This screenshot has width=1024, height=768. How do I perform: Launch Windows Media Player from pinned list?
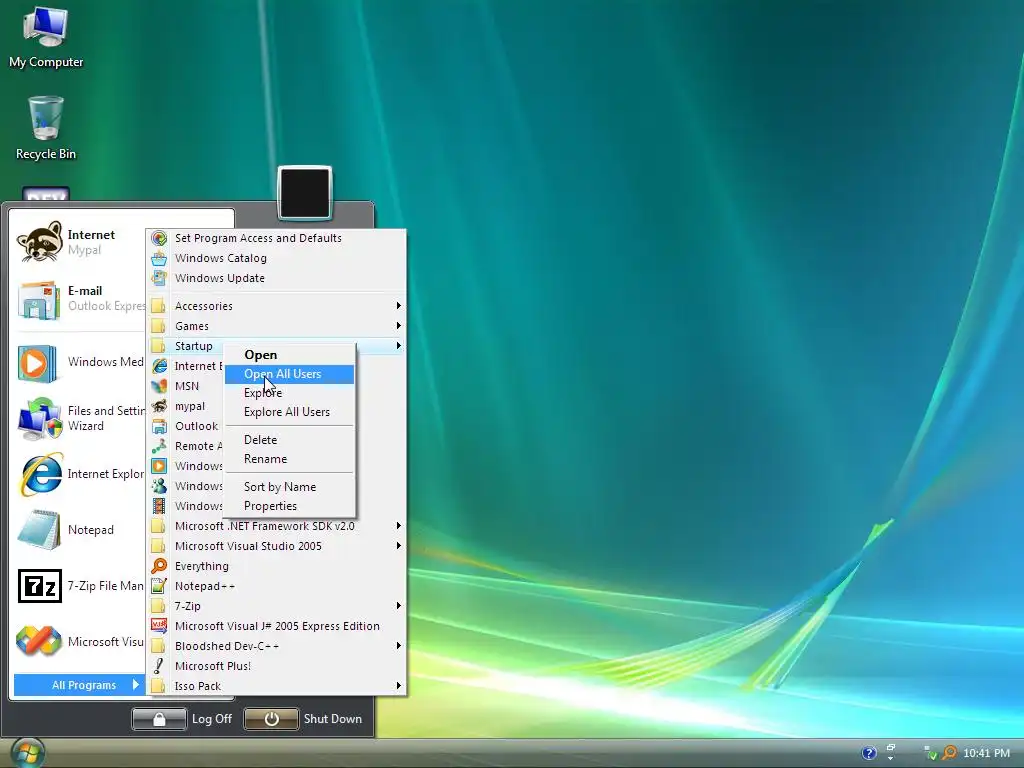pyautogui.click(x=38, y=363)
